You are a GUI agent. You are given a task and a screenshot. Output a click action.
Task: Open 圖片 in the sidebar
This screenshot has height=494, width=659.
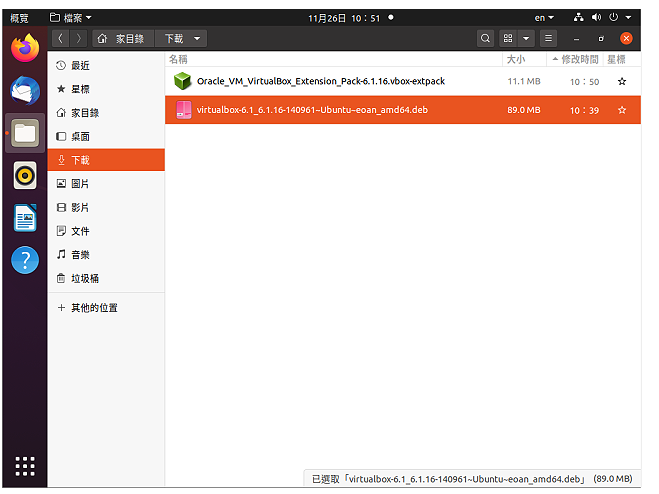[106, 183]
